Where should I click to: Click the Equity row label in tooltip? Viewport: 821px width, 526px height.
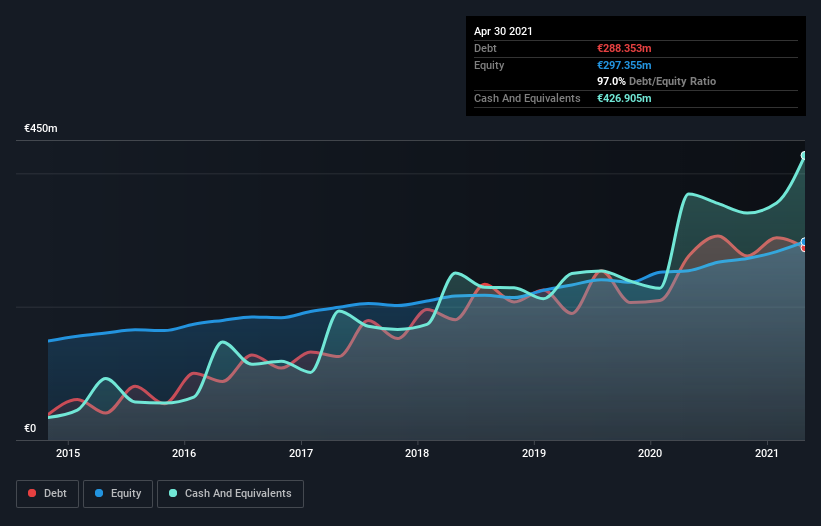tap(489, 65)
